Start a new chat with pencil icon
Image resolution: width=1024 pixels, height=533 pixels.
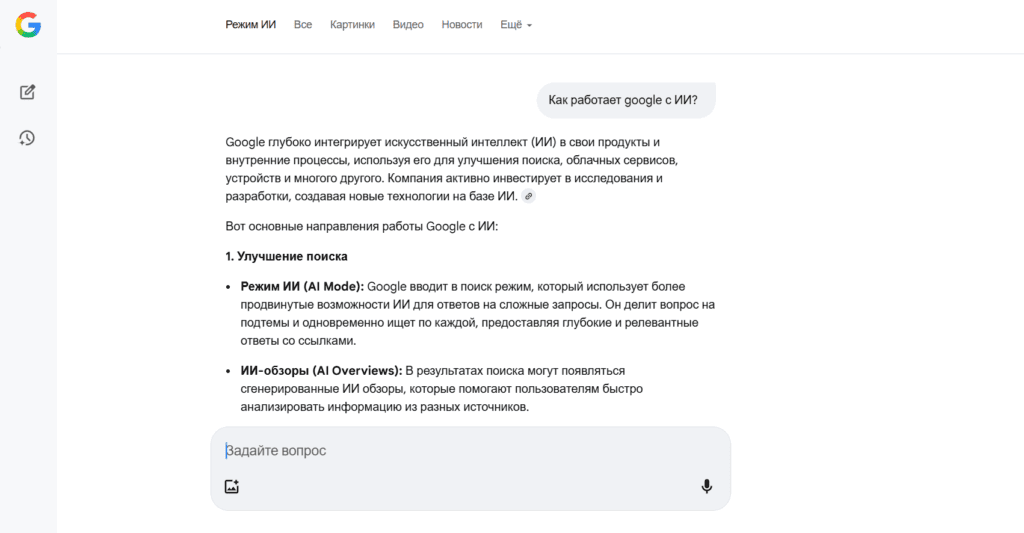tap(28, 92)
